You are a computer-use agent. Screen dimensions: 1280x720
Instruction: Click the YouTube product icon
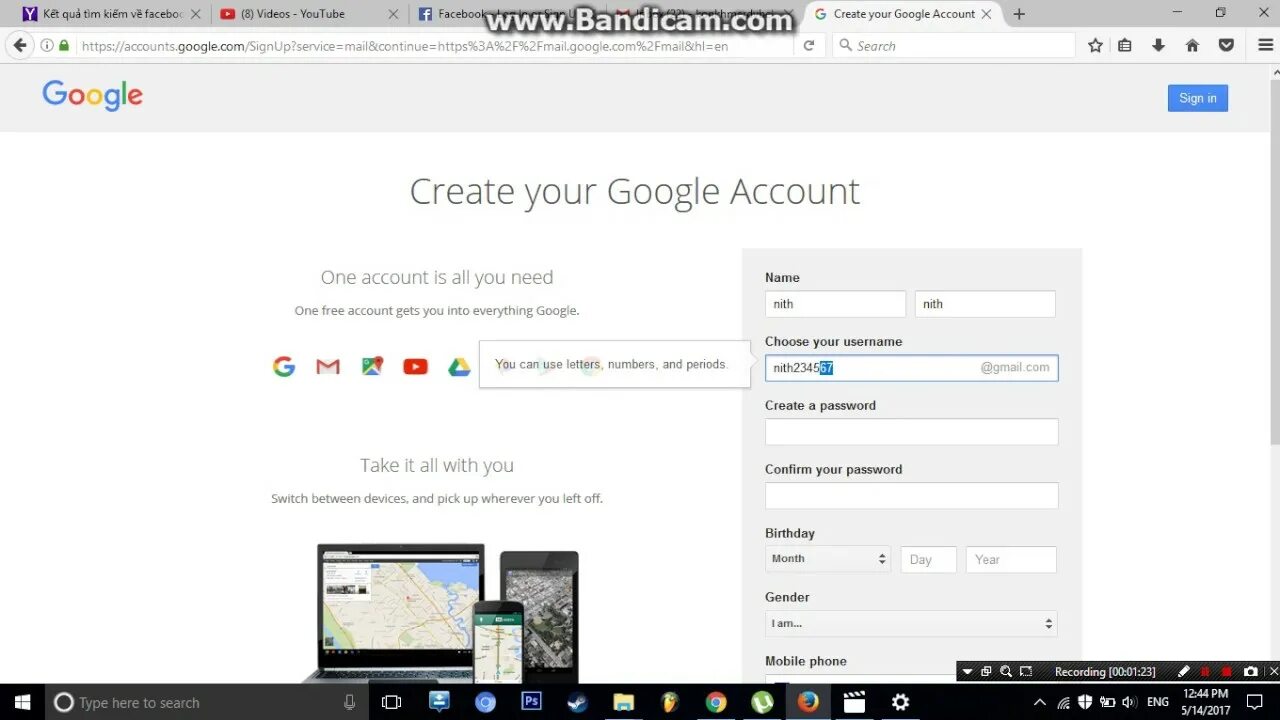(416, 367)
